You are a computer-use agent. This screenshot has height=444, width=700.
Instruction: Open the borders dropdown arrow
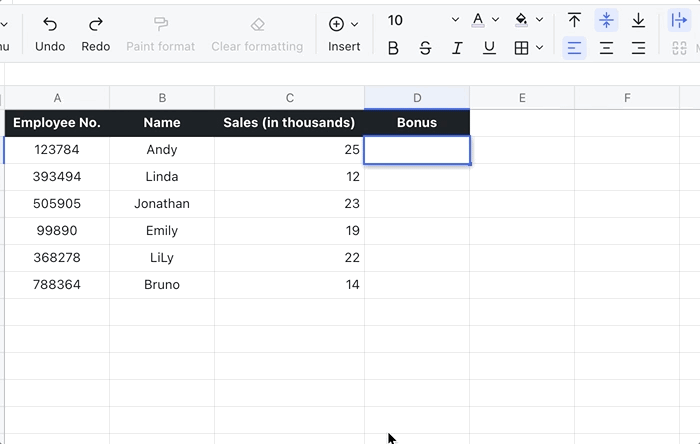click(540, 48)
